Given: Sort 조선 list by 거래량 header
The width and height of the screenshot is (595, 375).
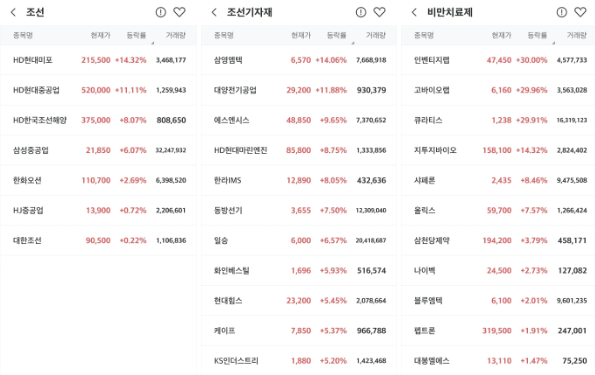Looking at the screenshot, I should click(x=176, y=35).
